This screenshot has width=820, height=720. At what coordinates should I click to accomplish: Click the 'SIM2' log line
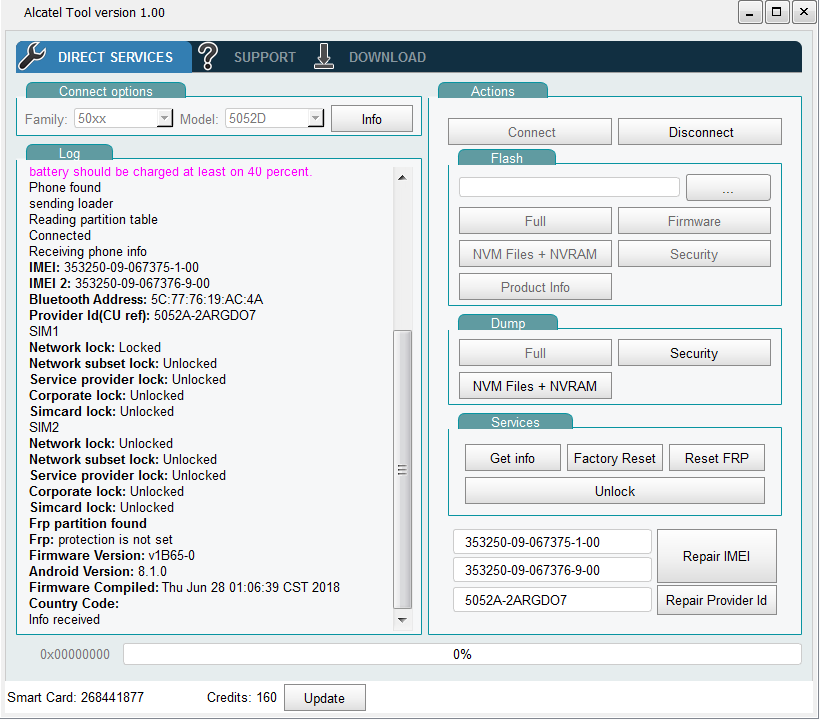[44, 427]
